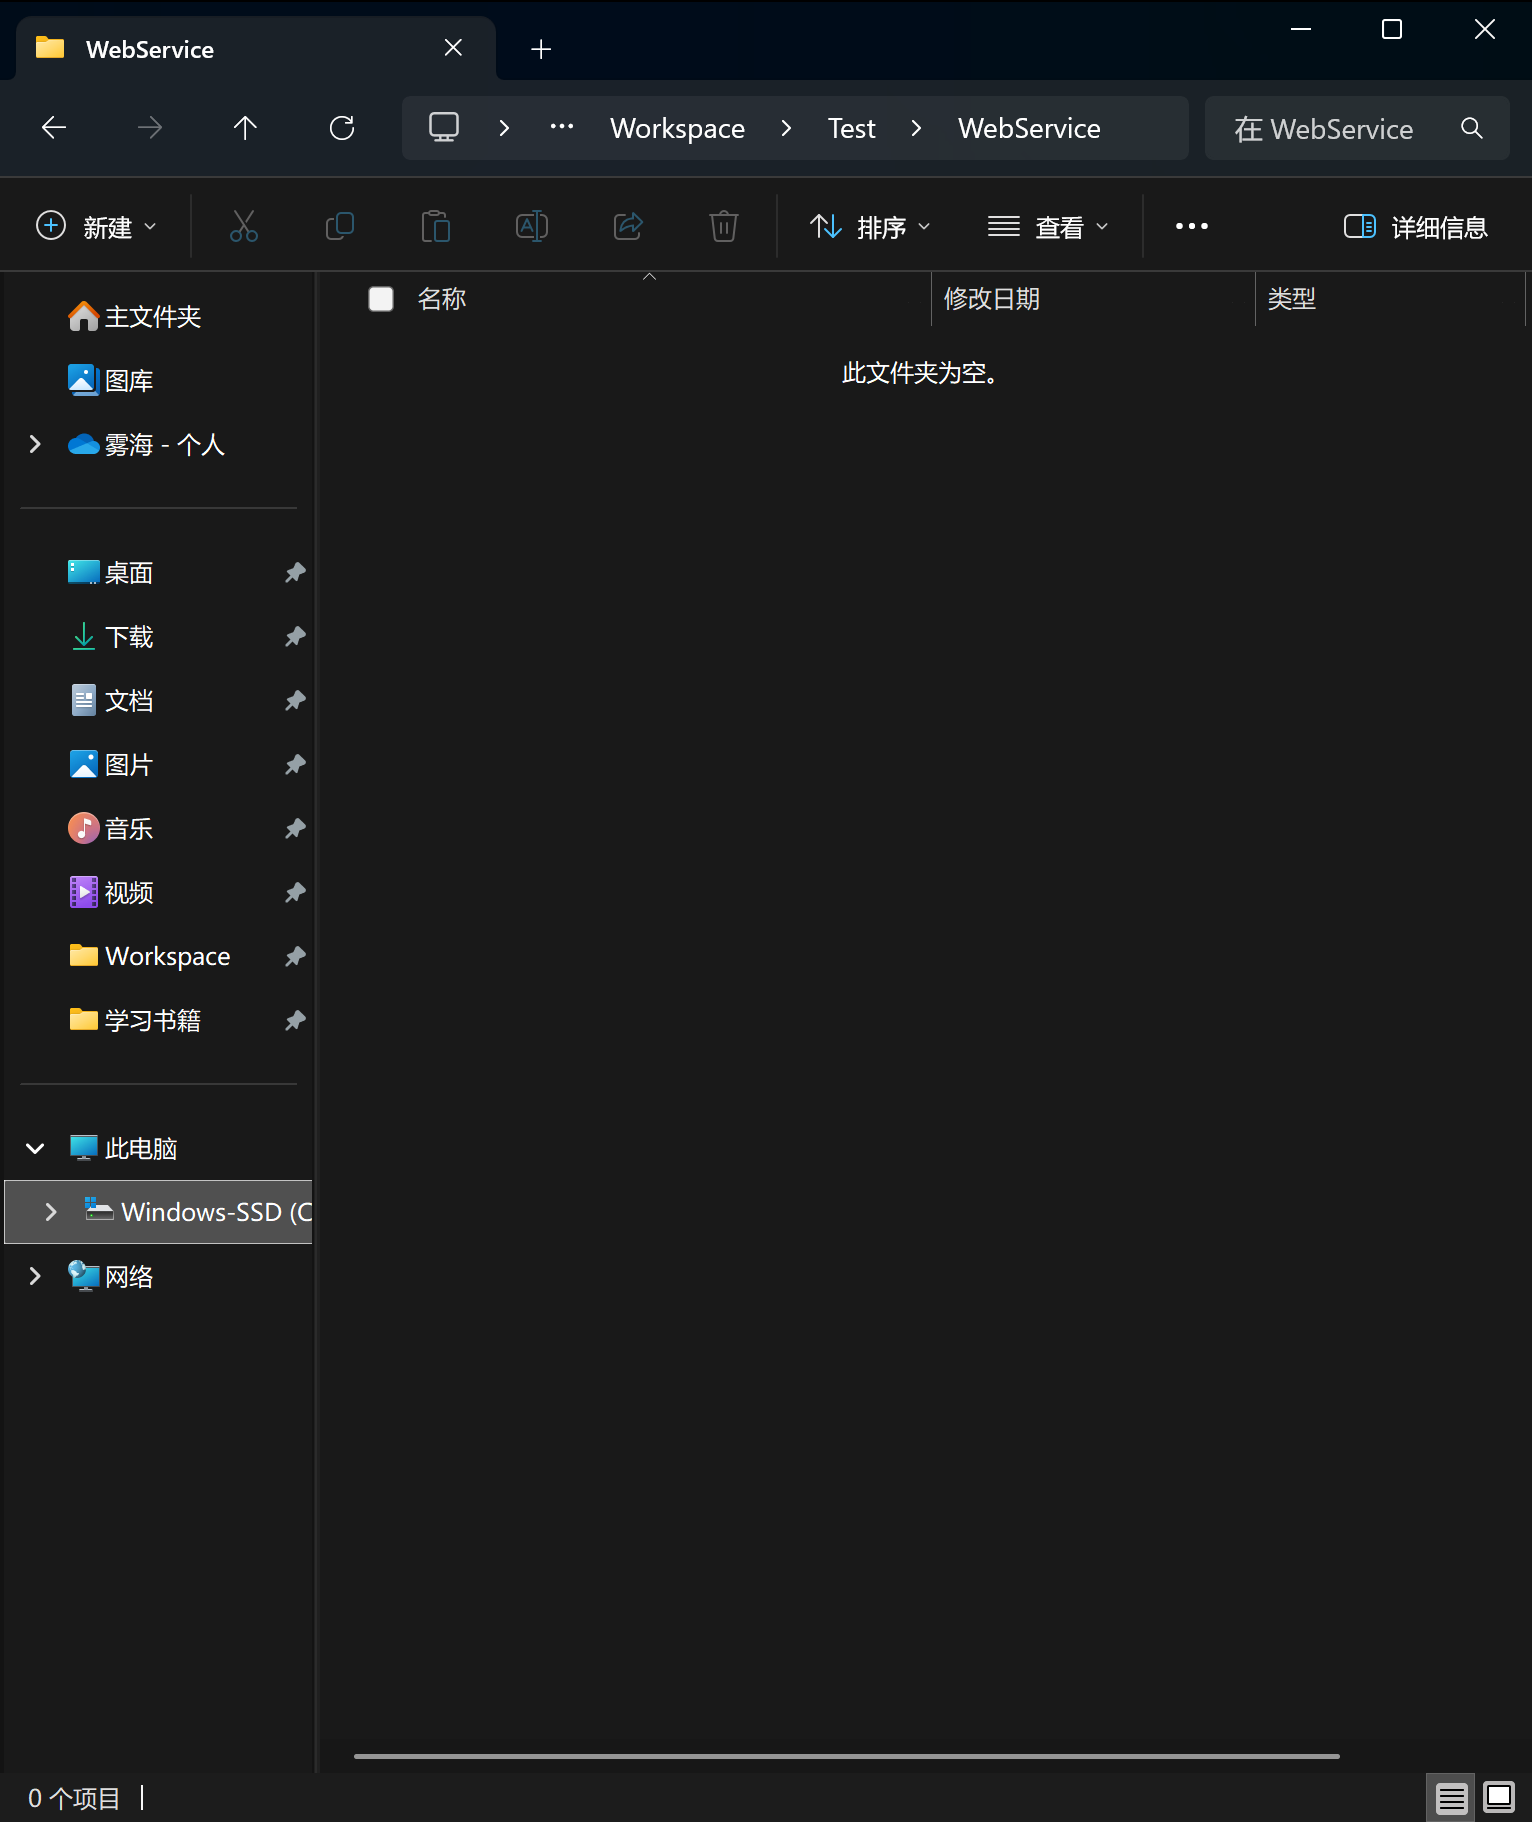1532x1822 pixels.
Task: Go up one folder level
Action: tap(245, 127)
